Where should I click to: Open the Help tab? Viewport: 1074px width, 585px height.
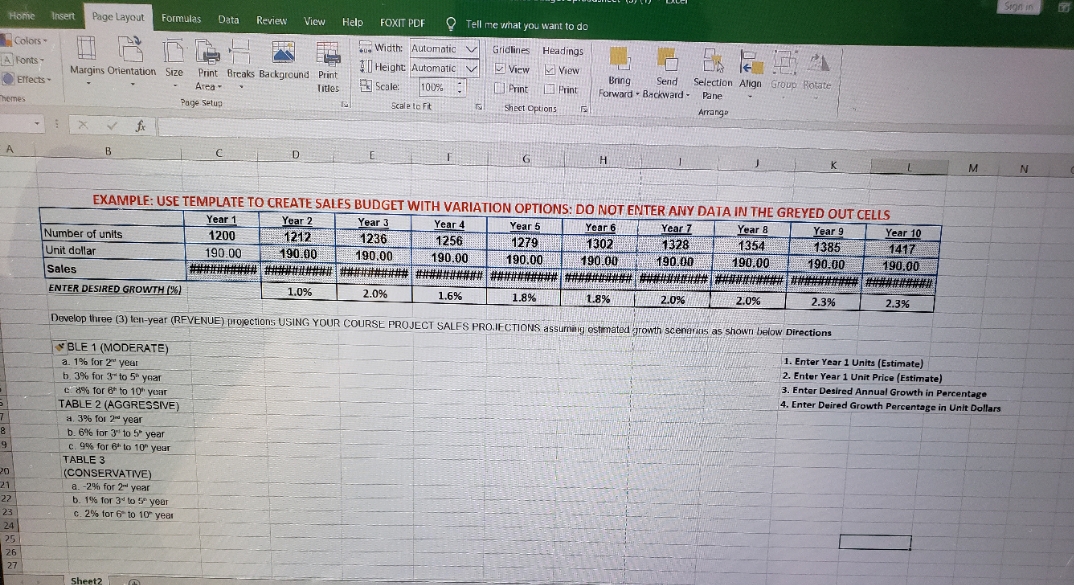pos(353,22)
